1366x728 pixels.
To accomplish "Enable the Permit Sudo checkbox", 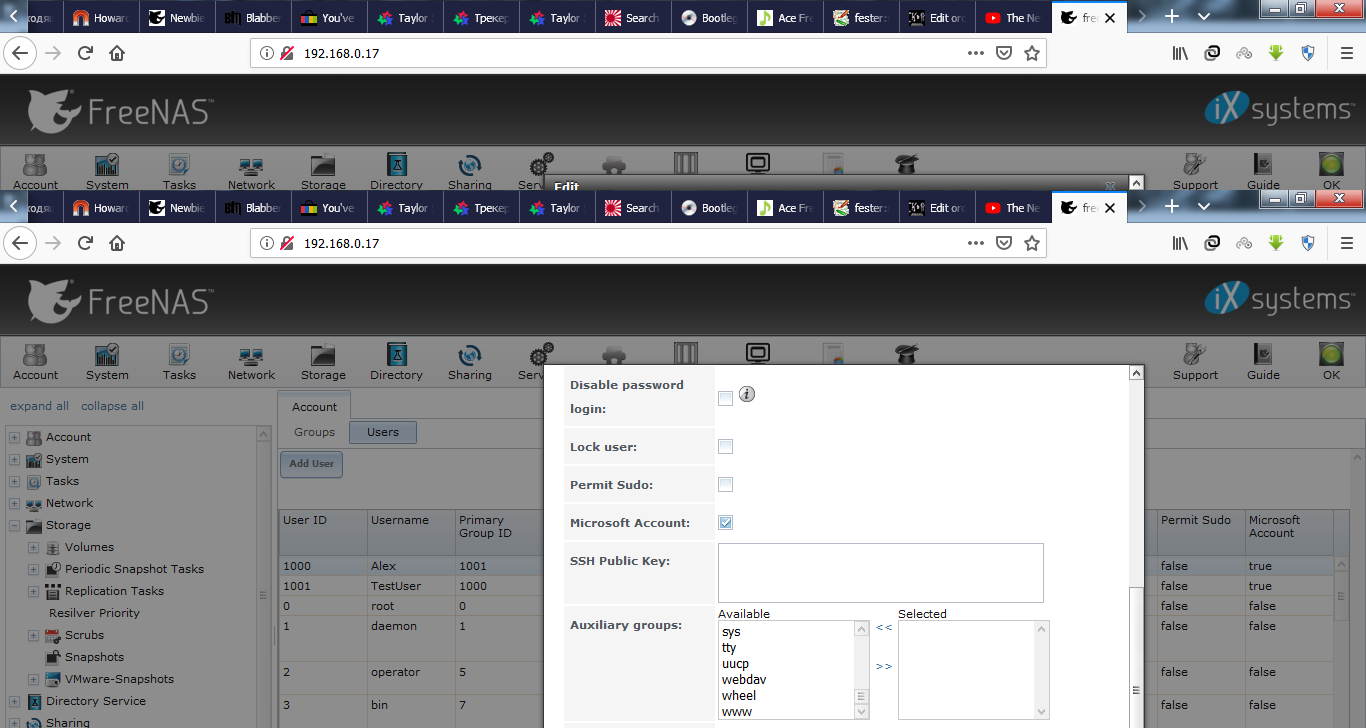I will (726, 485).
